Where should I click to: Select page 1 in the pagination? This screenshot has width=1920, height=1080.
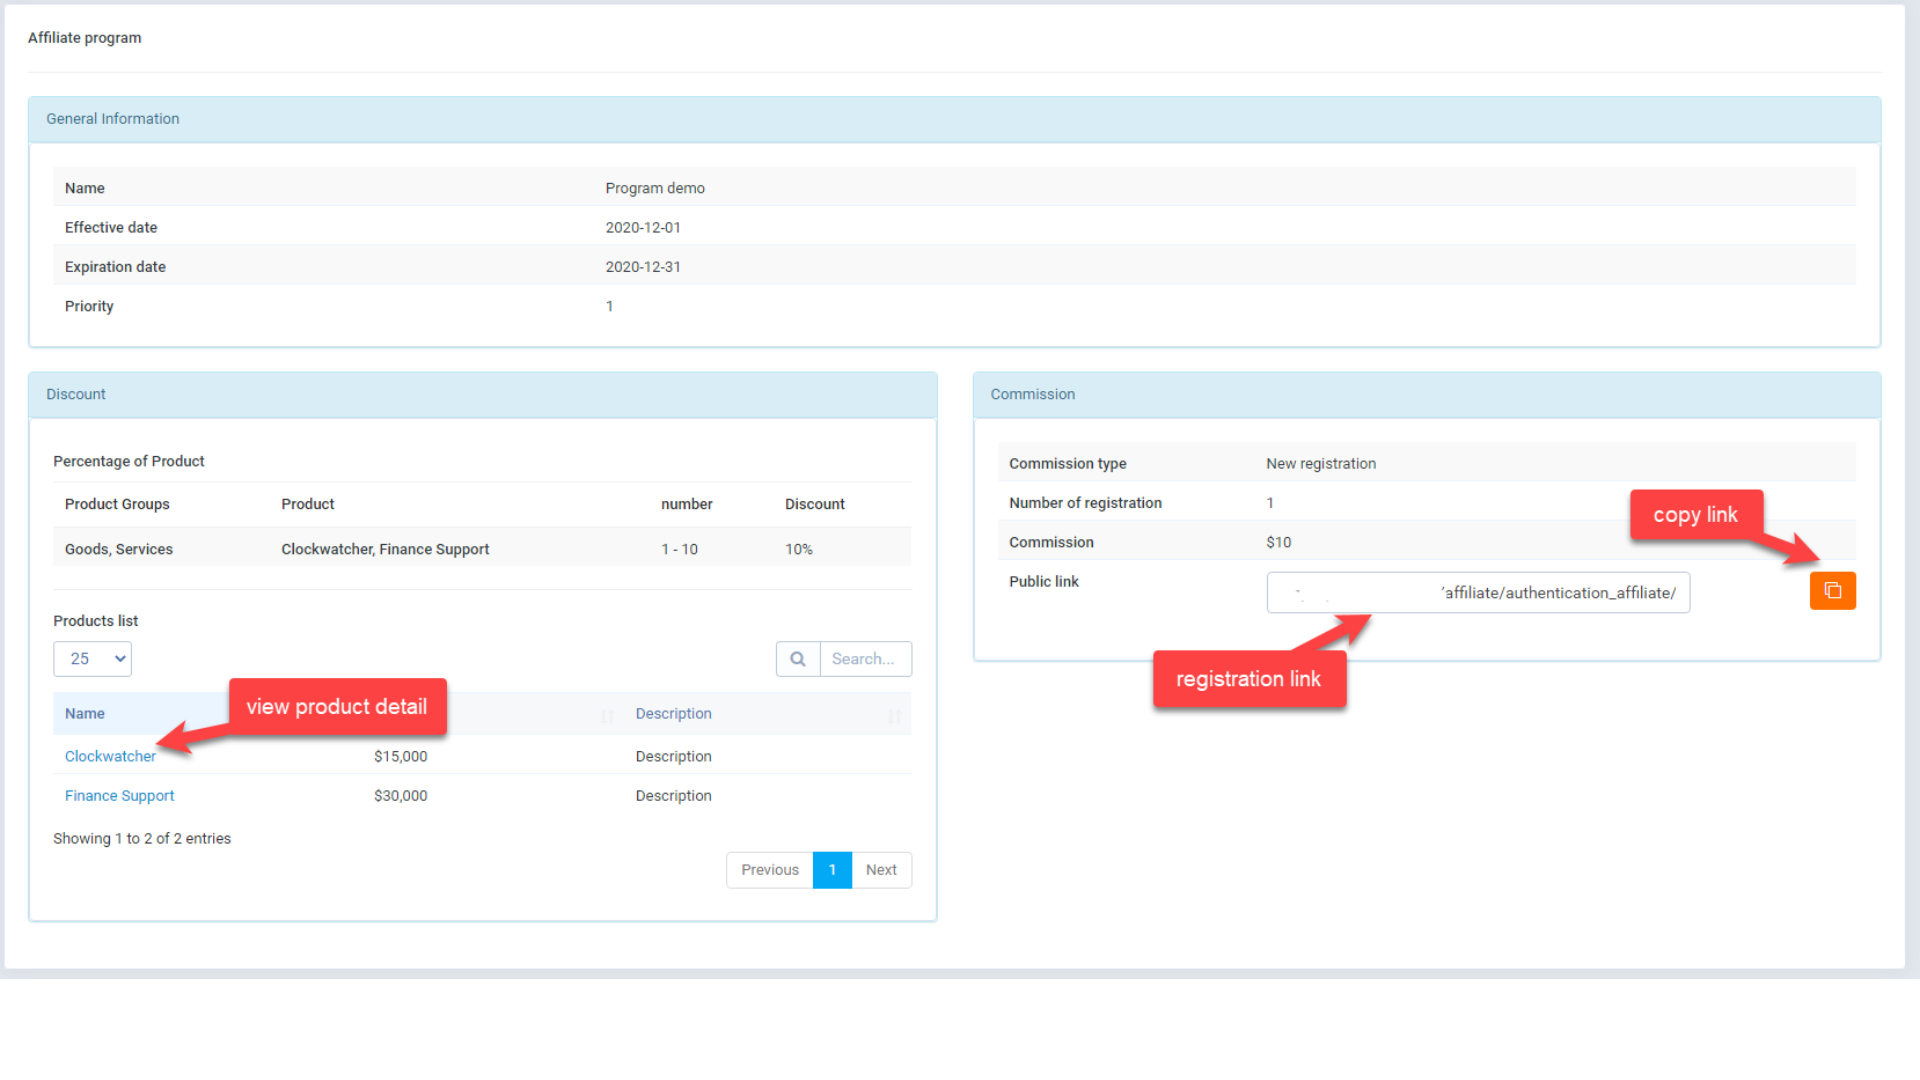pos(832,870)
